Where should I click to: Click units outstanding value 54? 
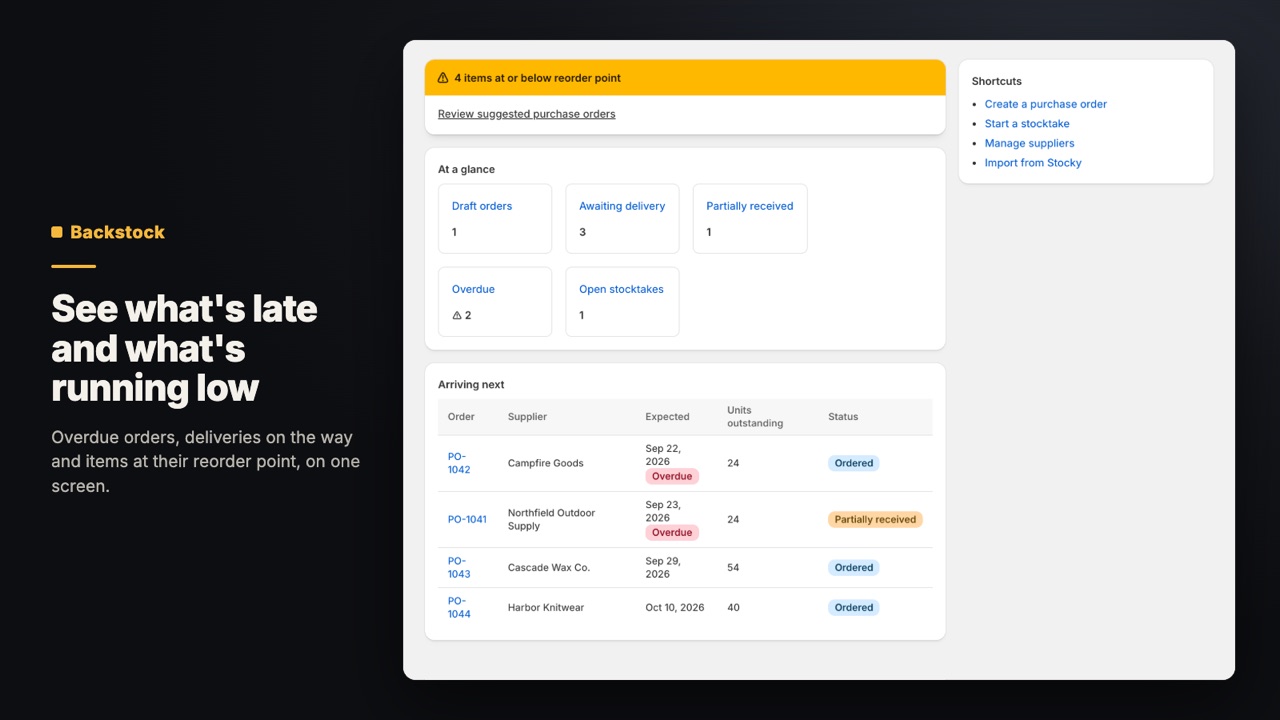[x=733, y=568]
